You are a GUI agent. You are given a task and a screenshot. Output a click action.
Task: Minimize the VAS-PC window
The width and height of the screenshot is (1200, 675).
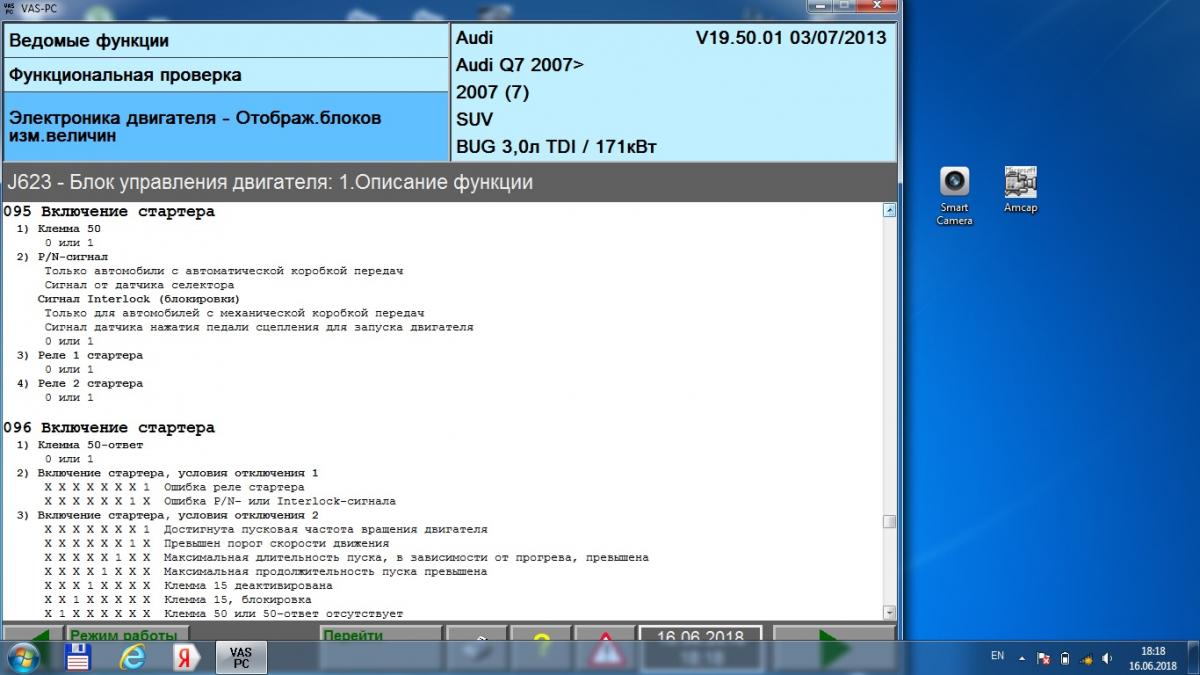(x=819, y=6)
